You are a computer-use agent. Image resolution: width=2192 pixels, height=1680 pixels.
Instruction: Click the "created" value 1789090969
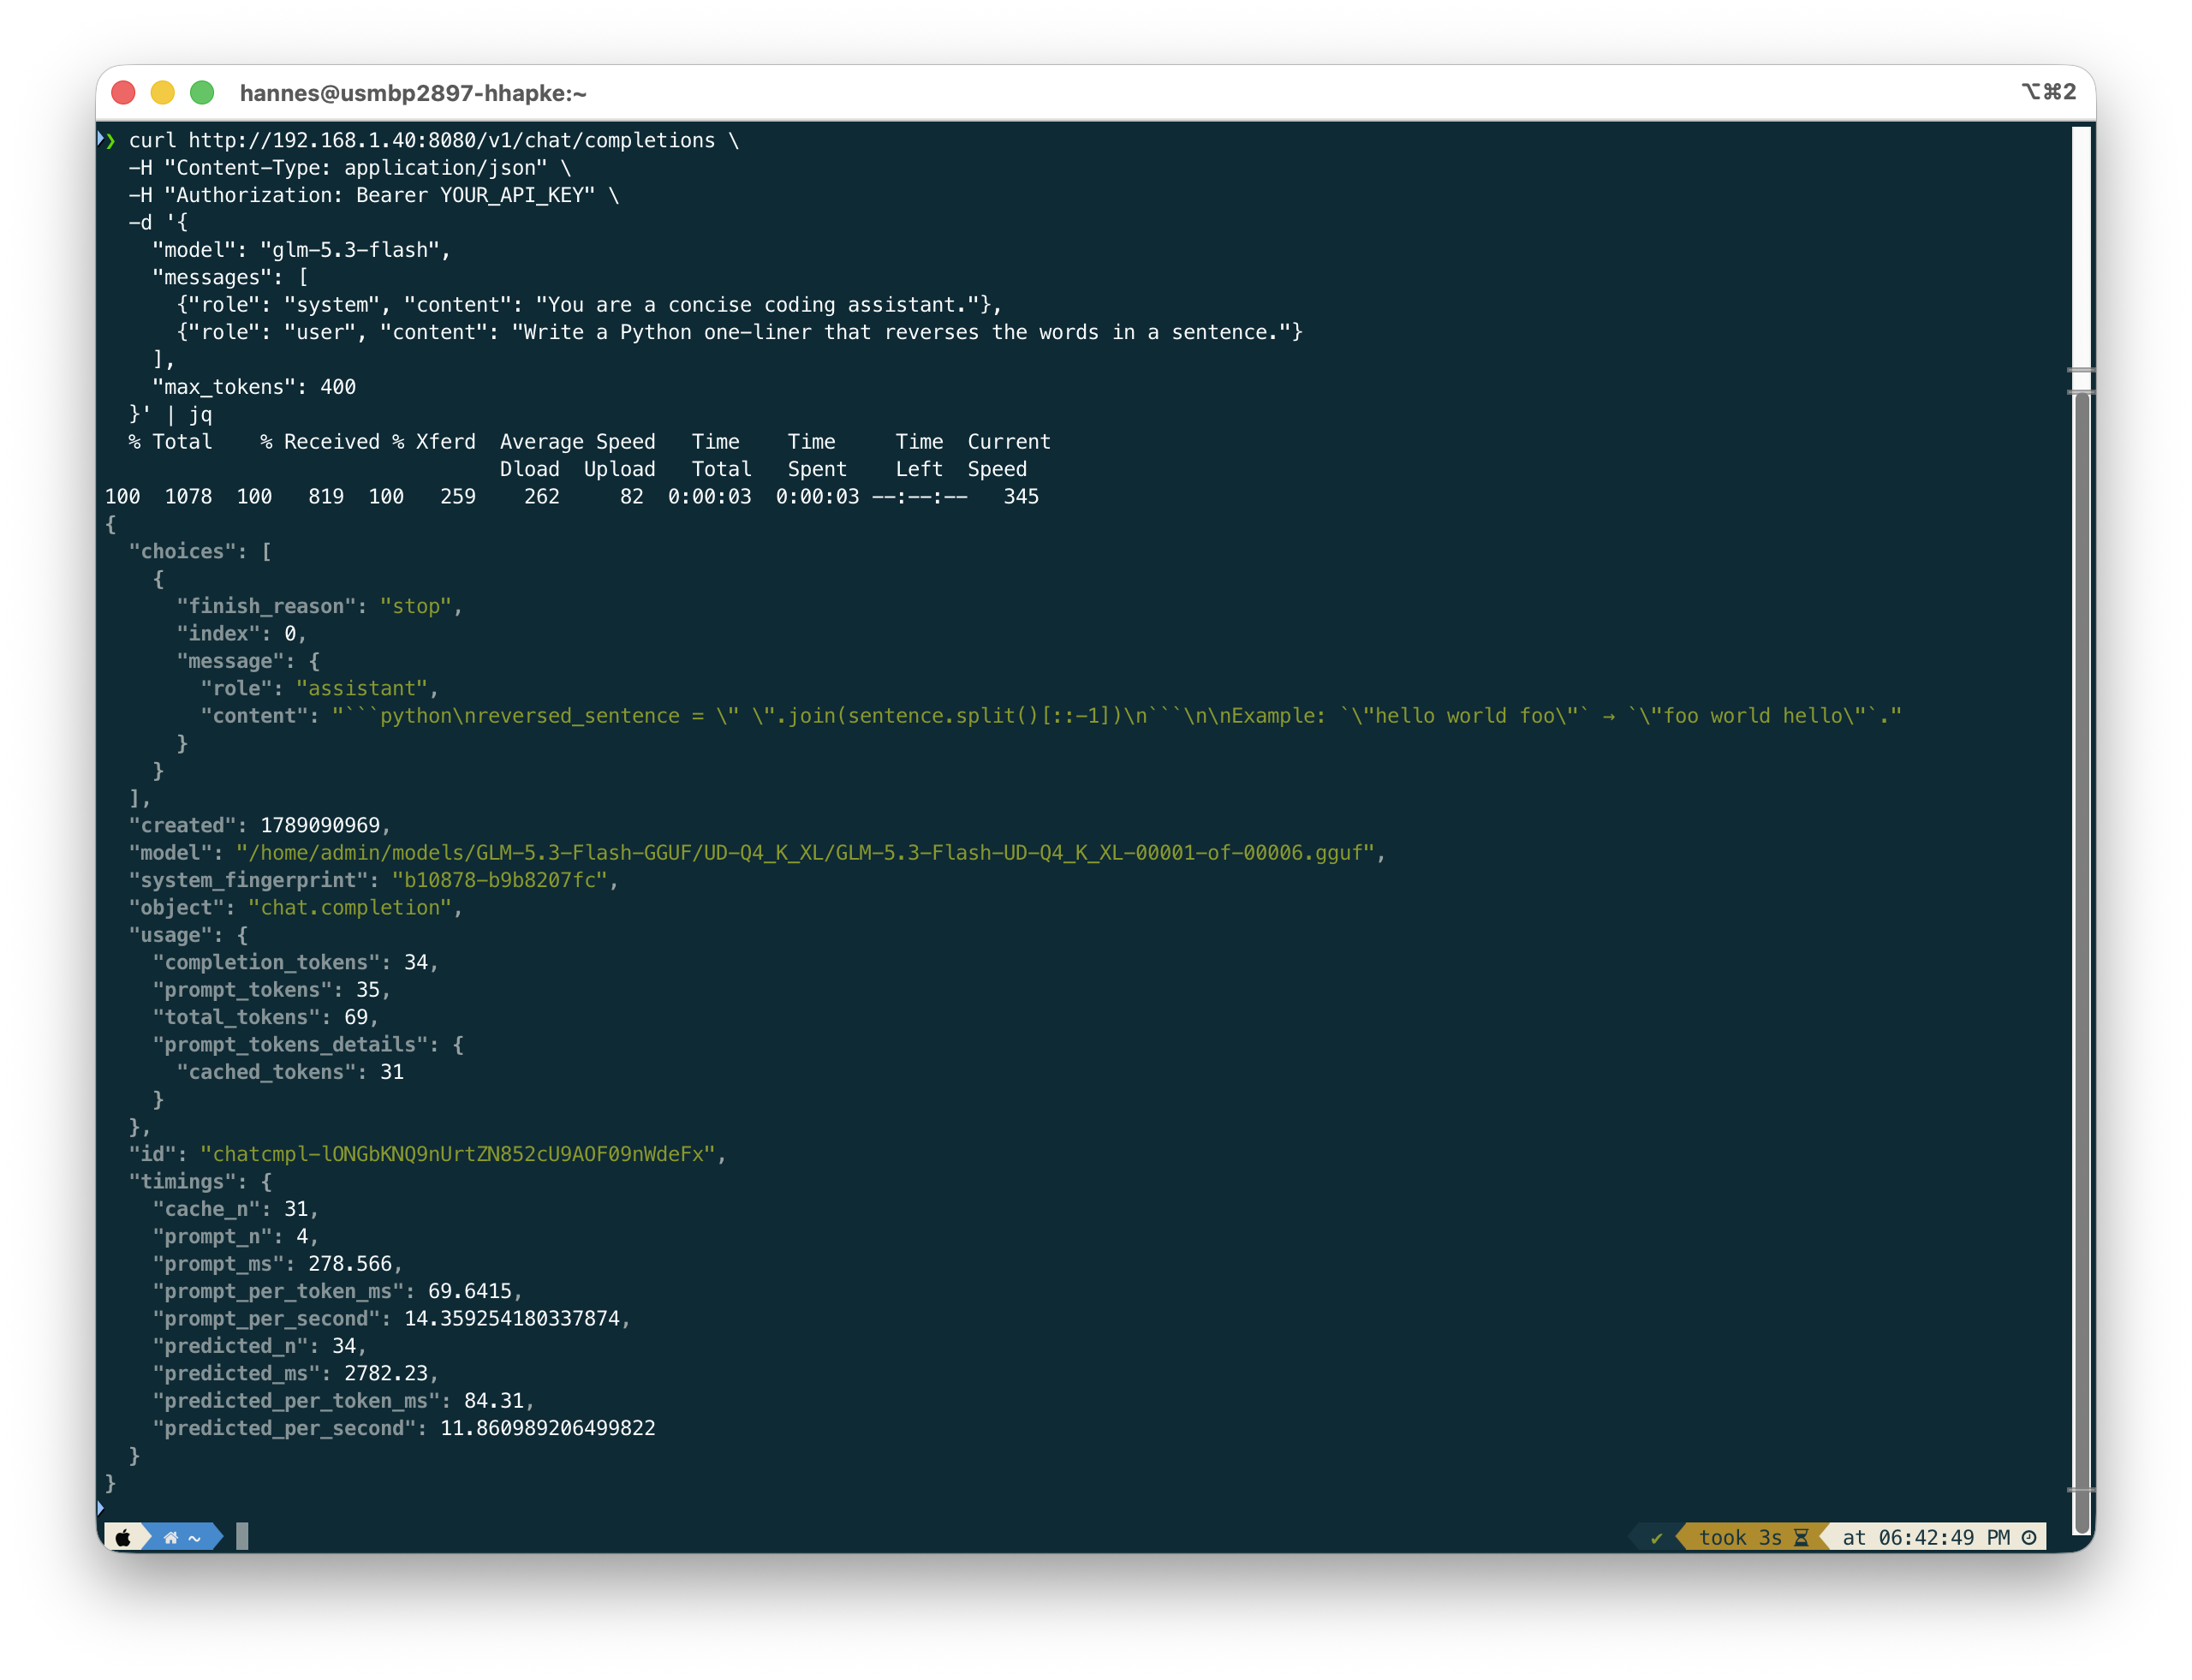click(320, 826)
